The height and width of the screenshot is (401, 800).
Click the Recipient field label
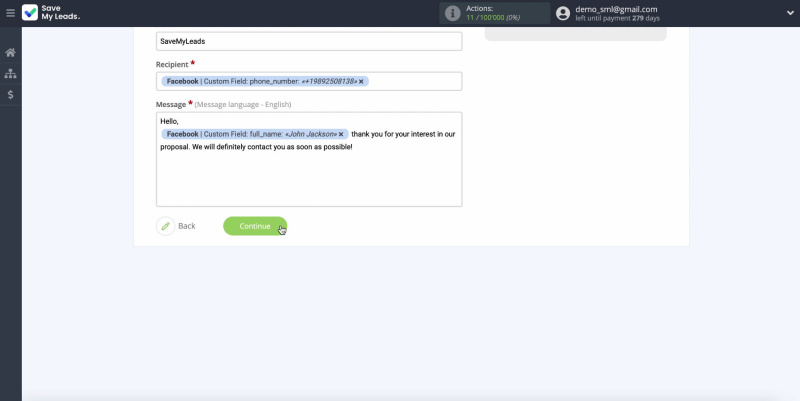tap(172, 64)
